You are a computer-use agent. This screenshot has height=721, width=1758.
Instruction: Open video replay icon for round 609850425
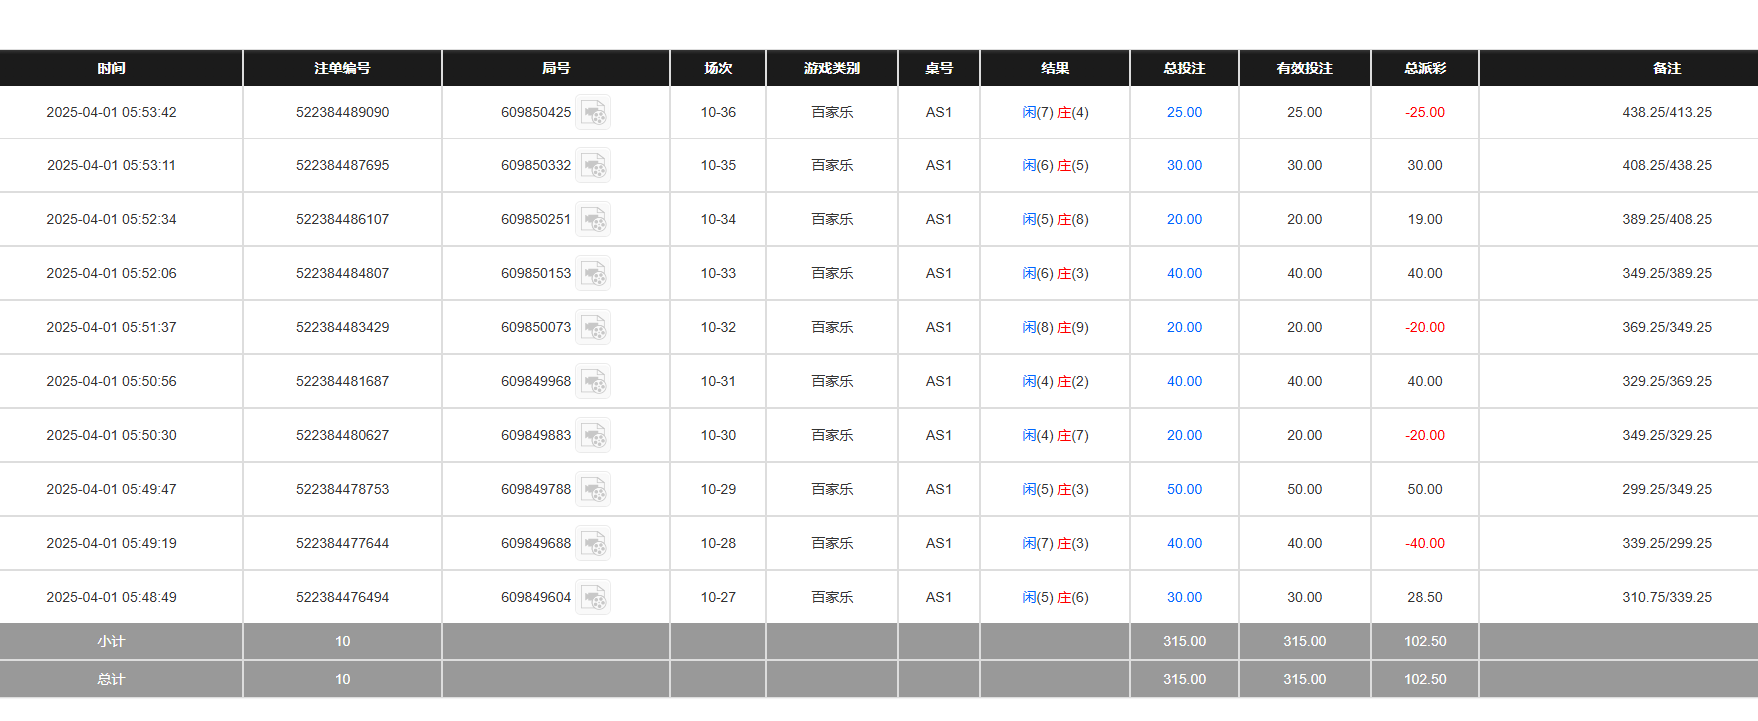coord(594,113)
